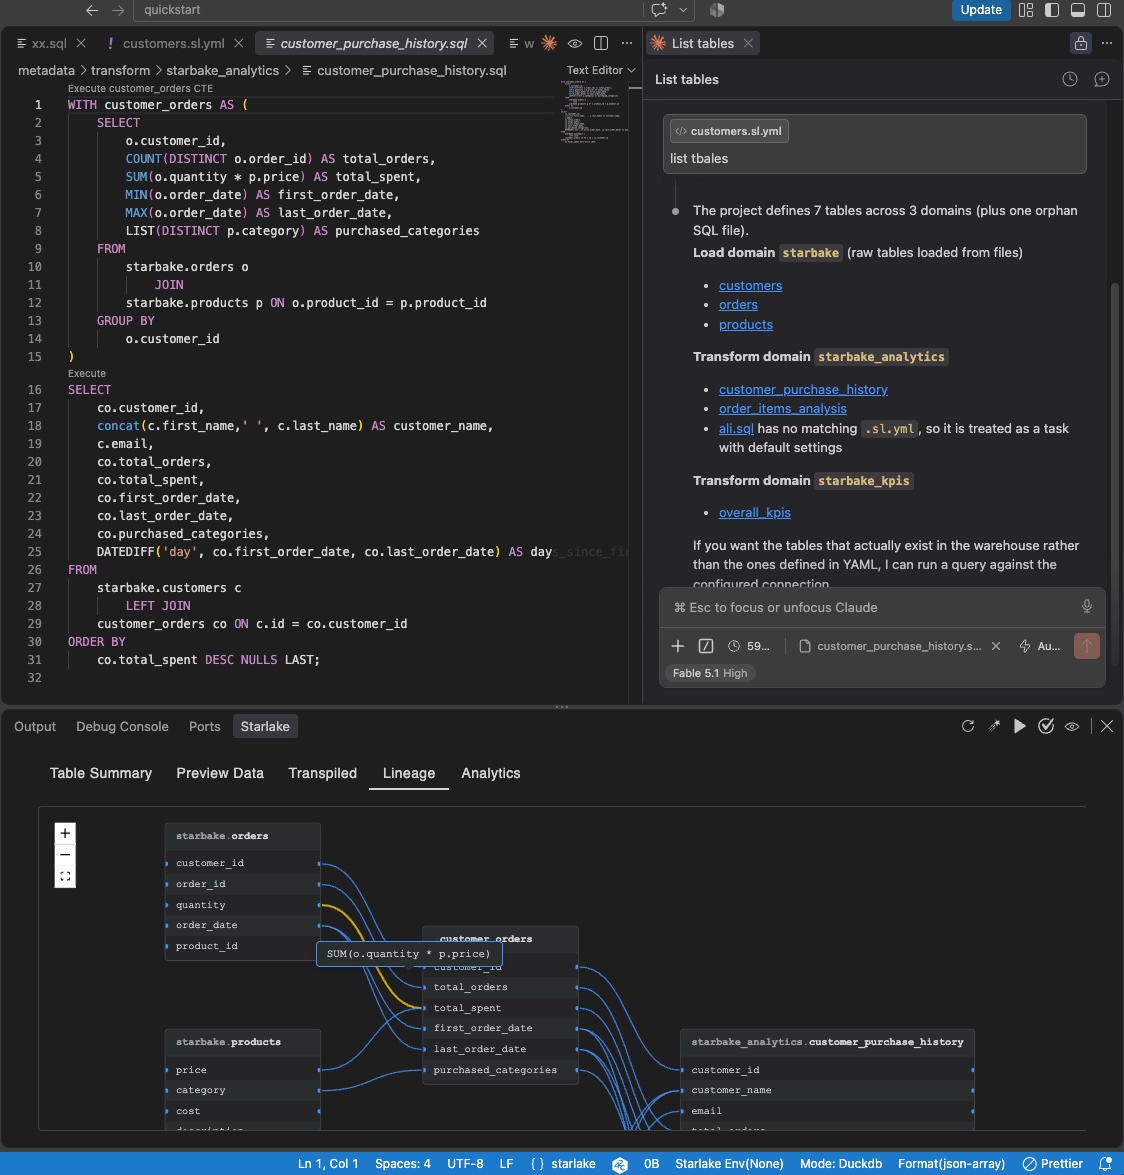
Task: Open the chat icon in title bar
Action: [x=659, y=10]
